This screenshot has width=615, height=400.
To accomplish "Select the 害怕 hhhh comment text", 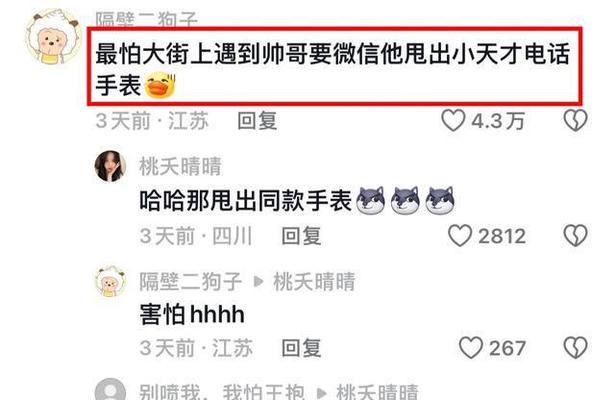I will (192, 315).
